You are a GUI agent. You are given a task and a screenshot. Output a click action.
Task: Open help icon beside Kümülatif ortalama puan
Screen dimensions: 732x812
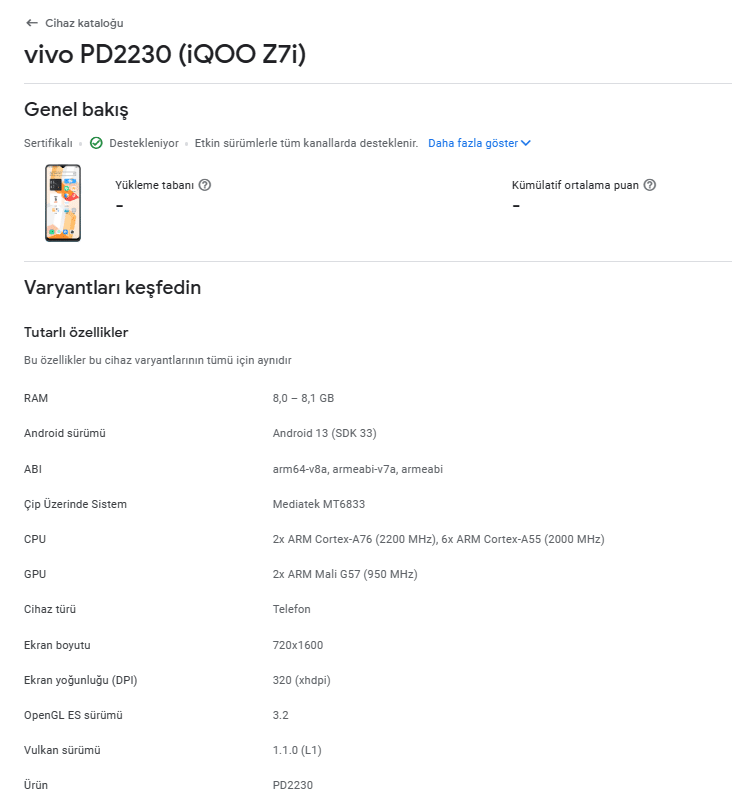(650, 185)
